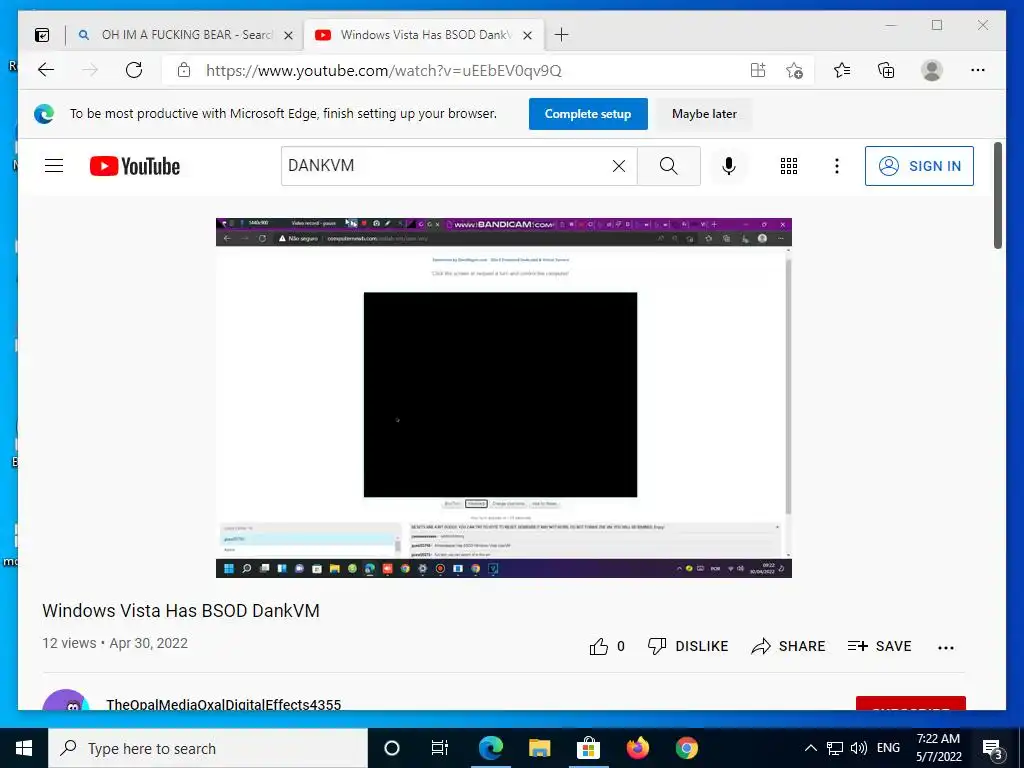Clear the DANKVM search text
The width and height of the screenshot is (1024, 768).
619,166
